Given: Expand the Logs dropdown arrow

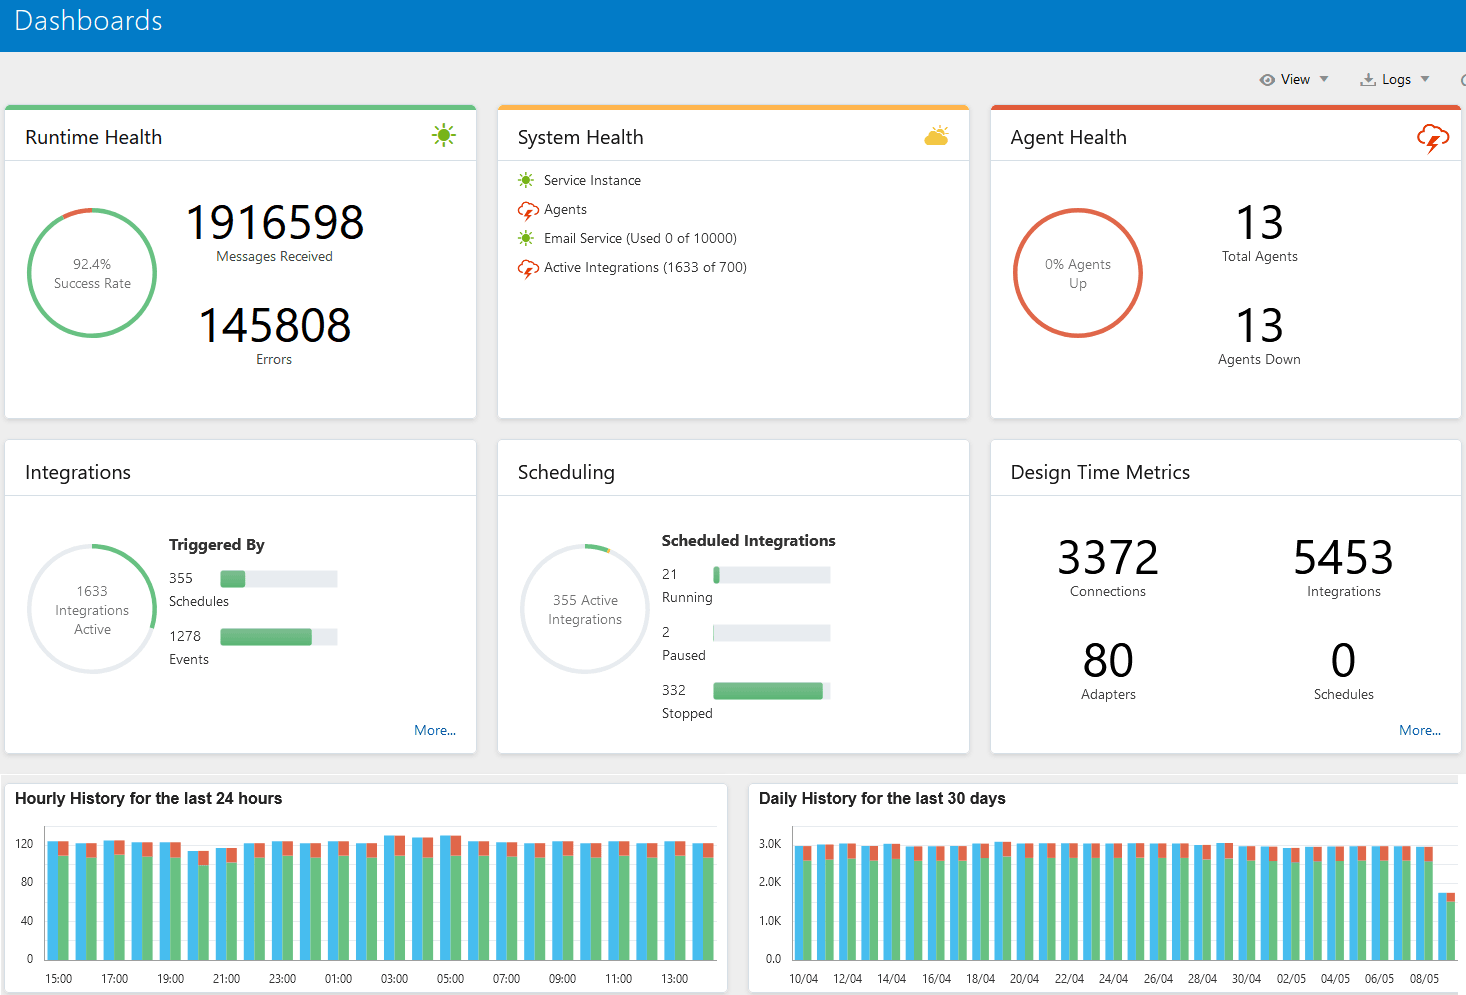Looking at the screenshot, I should point(1425,79).
